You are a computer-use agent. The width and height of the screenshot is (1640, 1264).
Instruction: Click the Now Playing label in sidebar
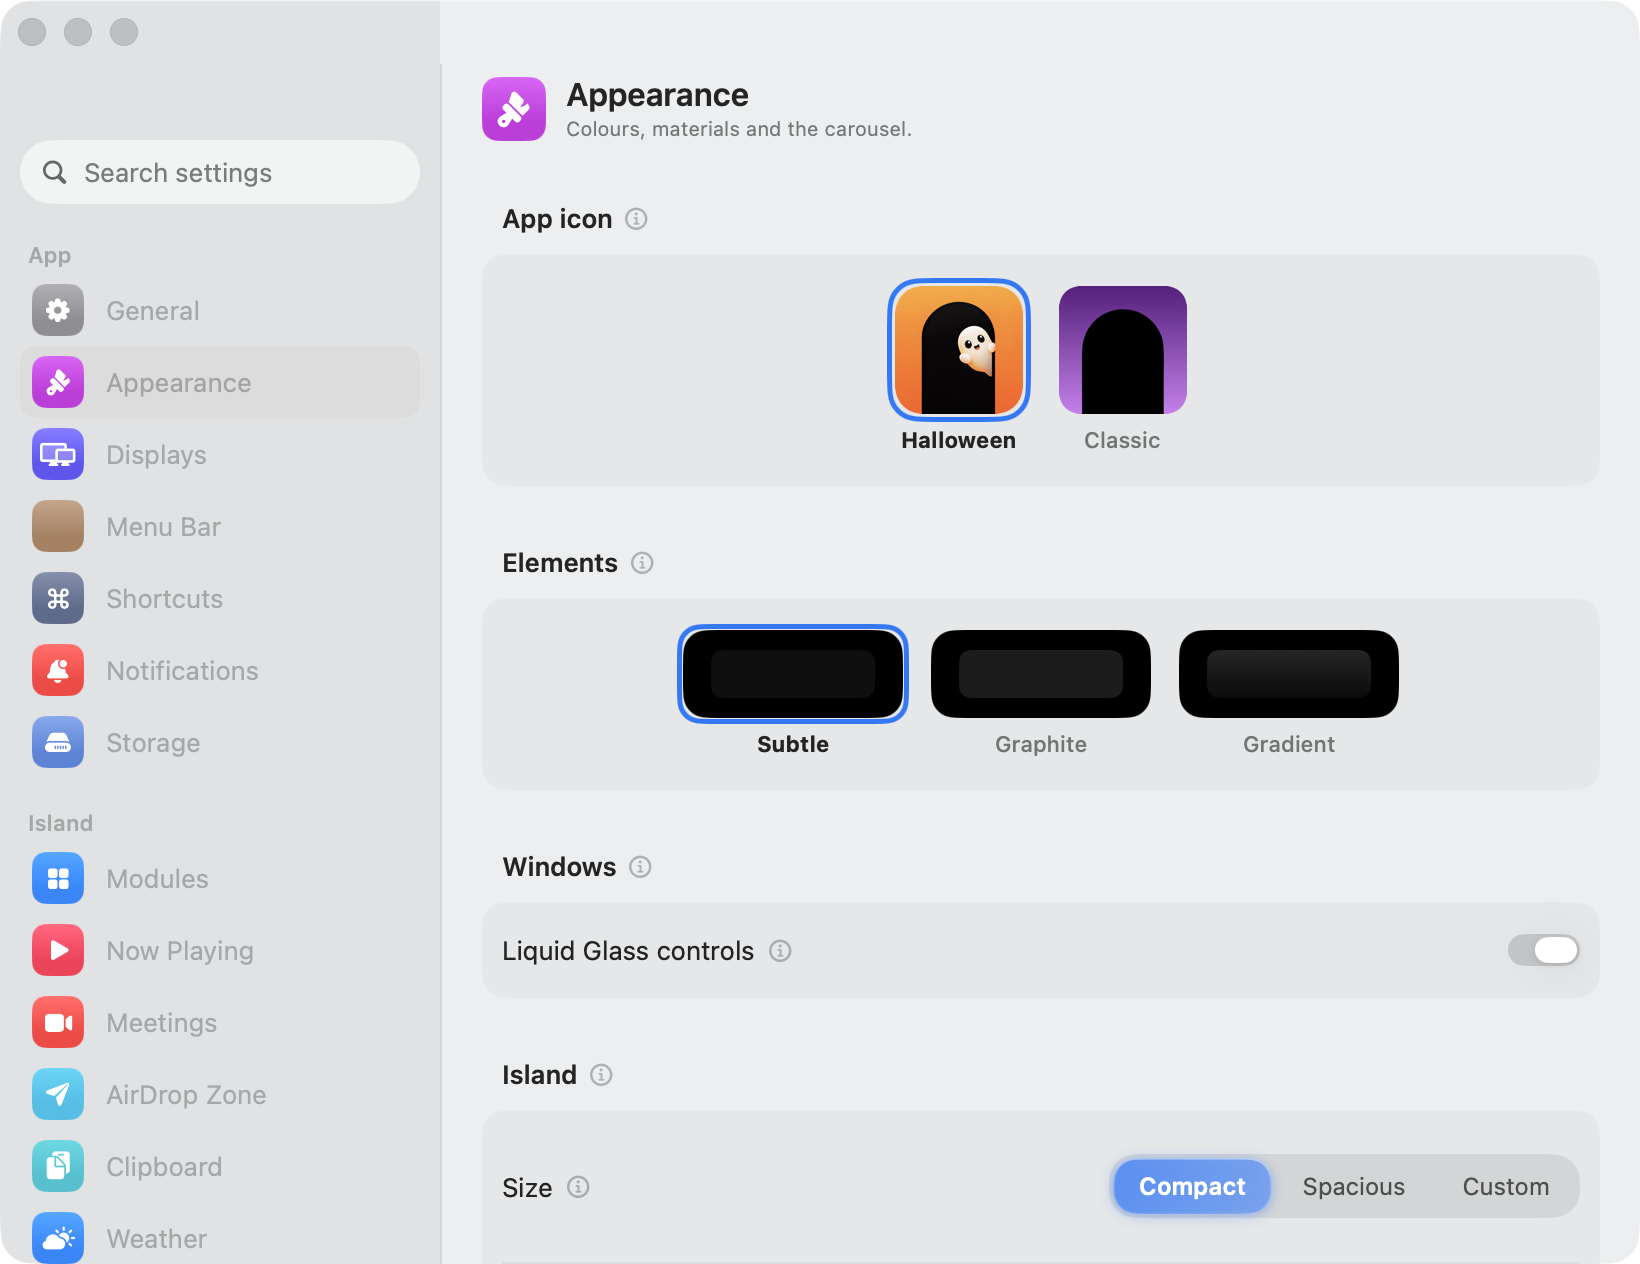(x=180, y=951)
